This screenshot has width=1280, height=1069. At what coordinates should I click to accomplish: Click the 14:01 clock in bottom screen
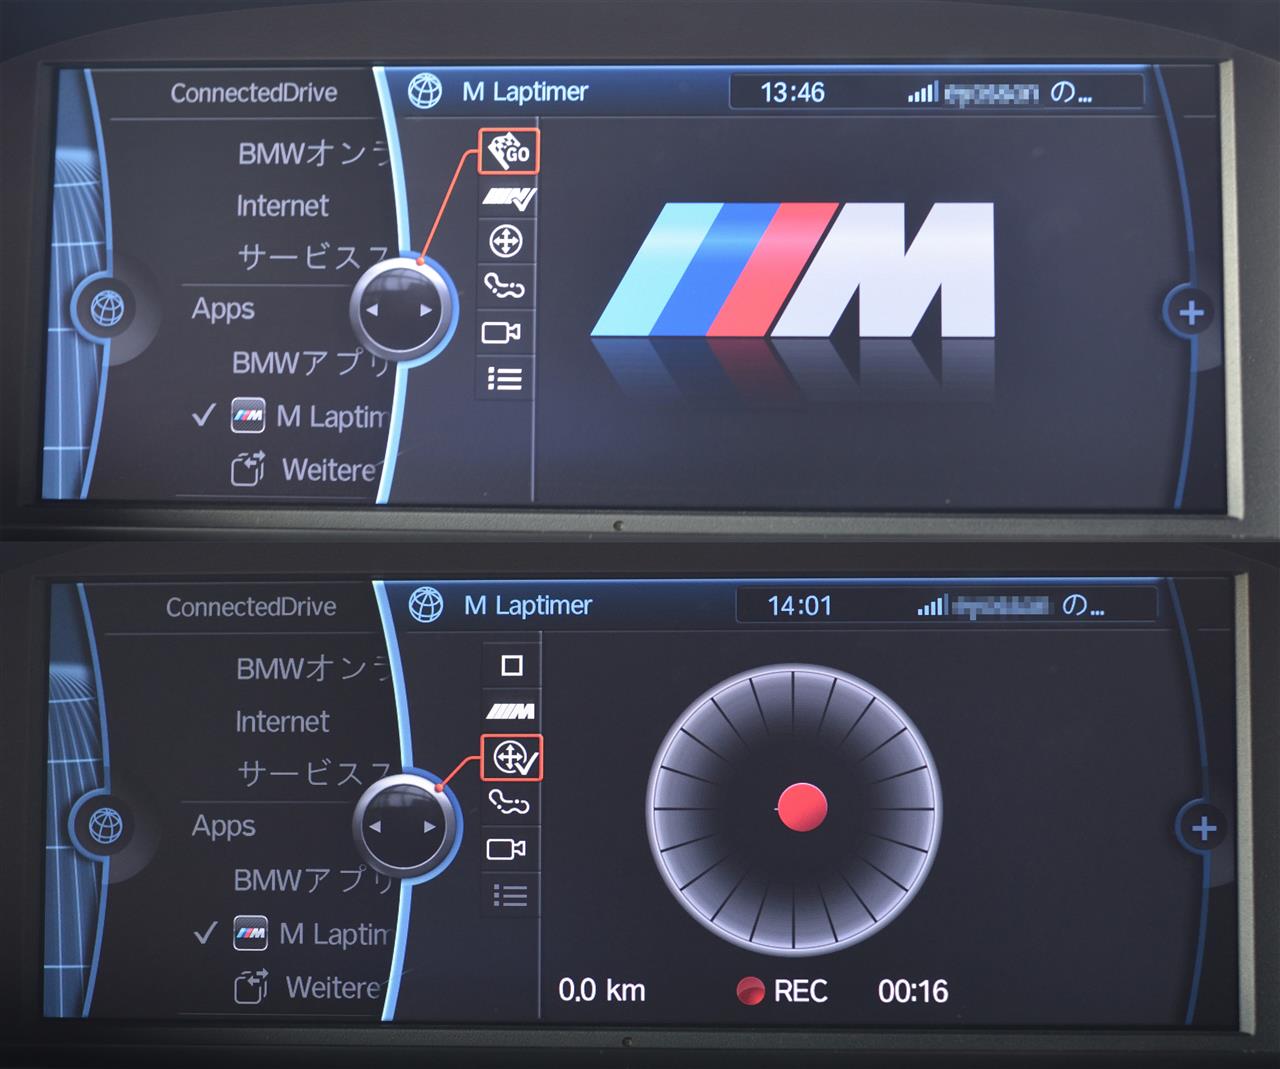[799, 606]
